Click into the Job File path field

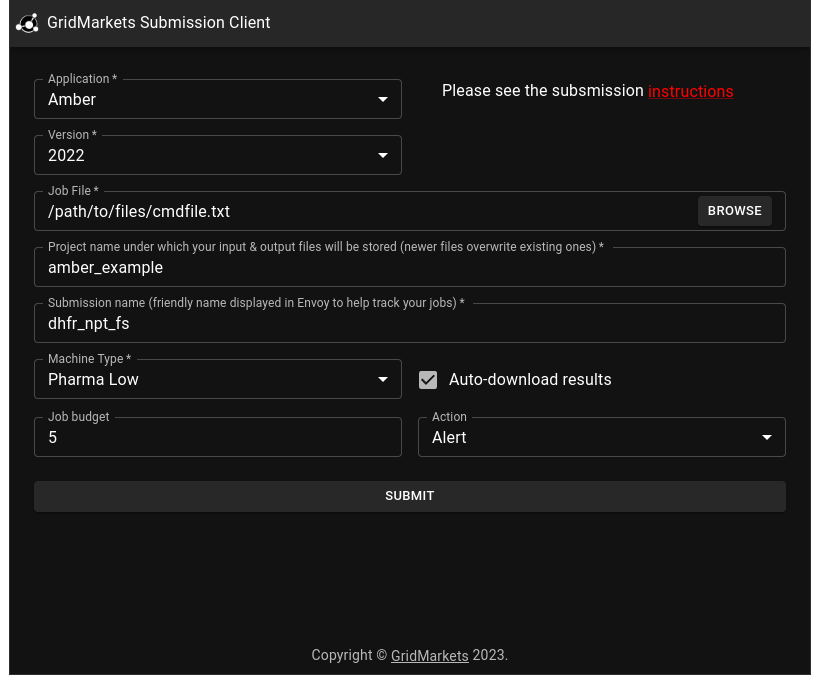click(x=360, y=212)
